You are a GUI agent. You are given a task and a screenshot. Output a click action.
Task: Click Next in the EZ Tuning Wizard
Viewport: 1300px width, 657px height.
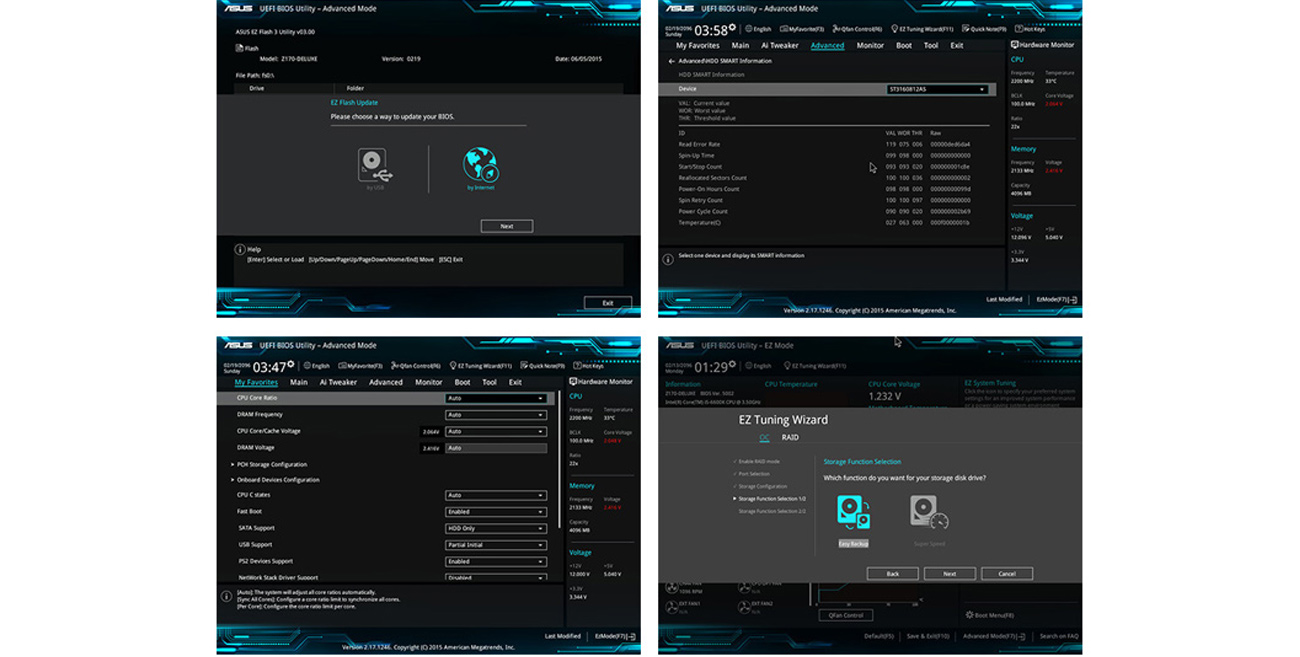(x=949, y=574)
